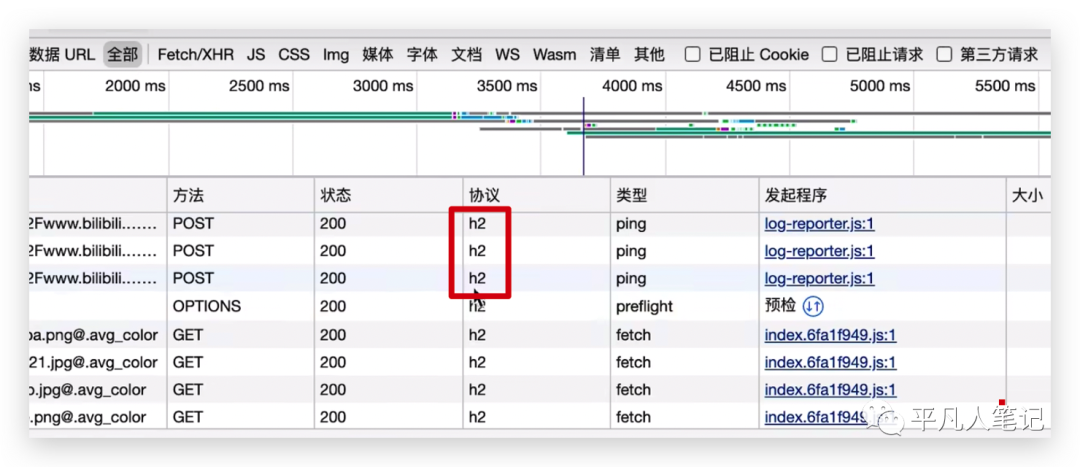
Task: Filter by 媒体 type
Action: coord(378,55)
